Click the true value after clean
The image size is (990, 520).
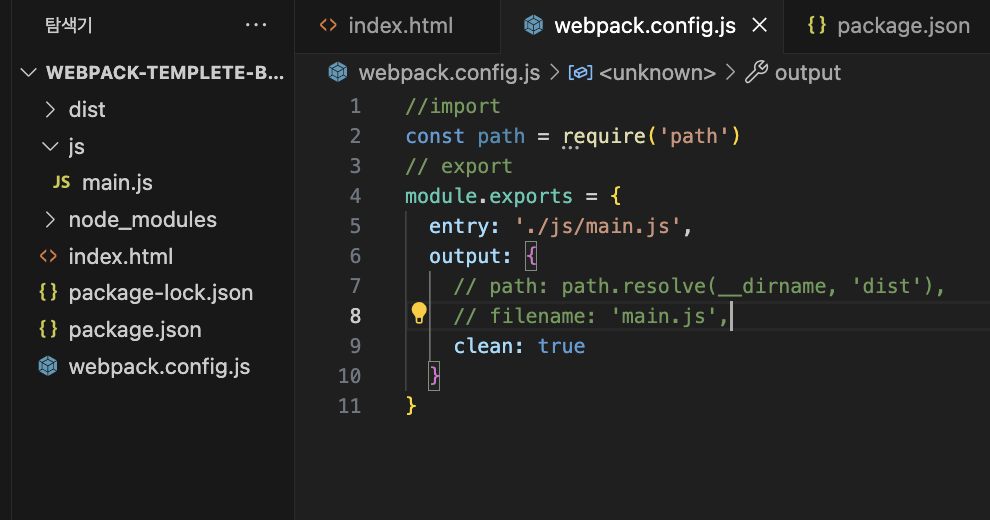tap(561, 346)
